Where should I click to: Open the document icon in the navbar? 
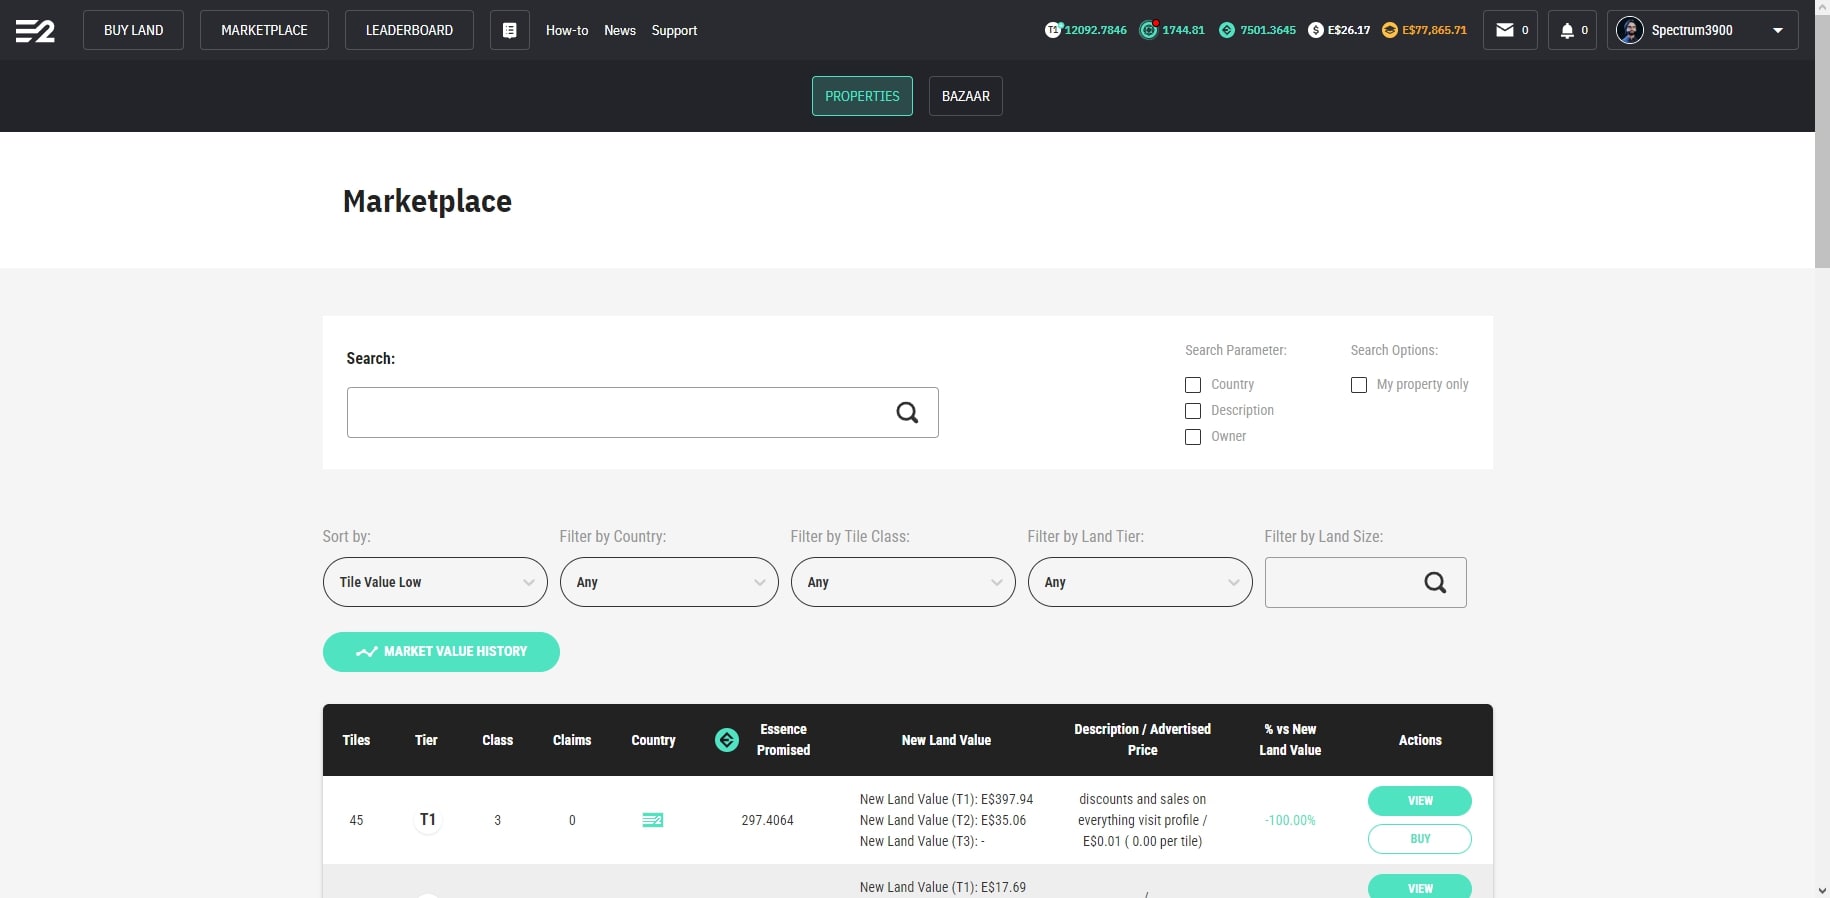(509, 31)
